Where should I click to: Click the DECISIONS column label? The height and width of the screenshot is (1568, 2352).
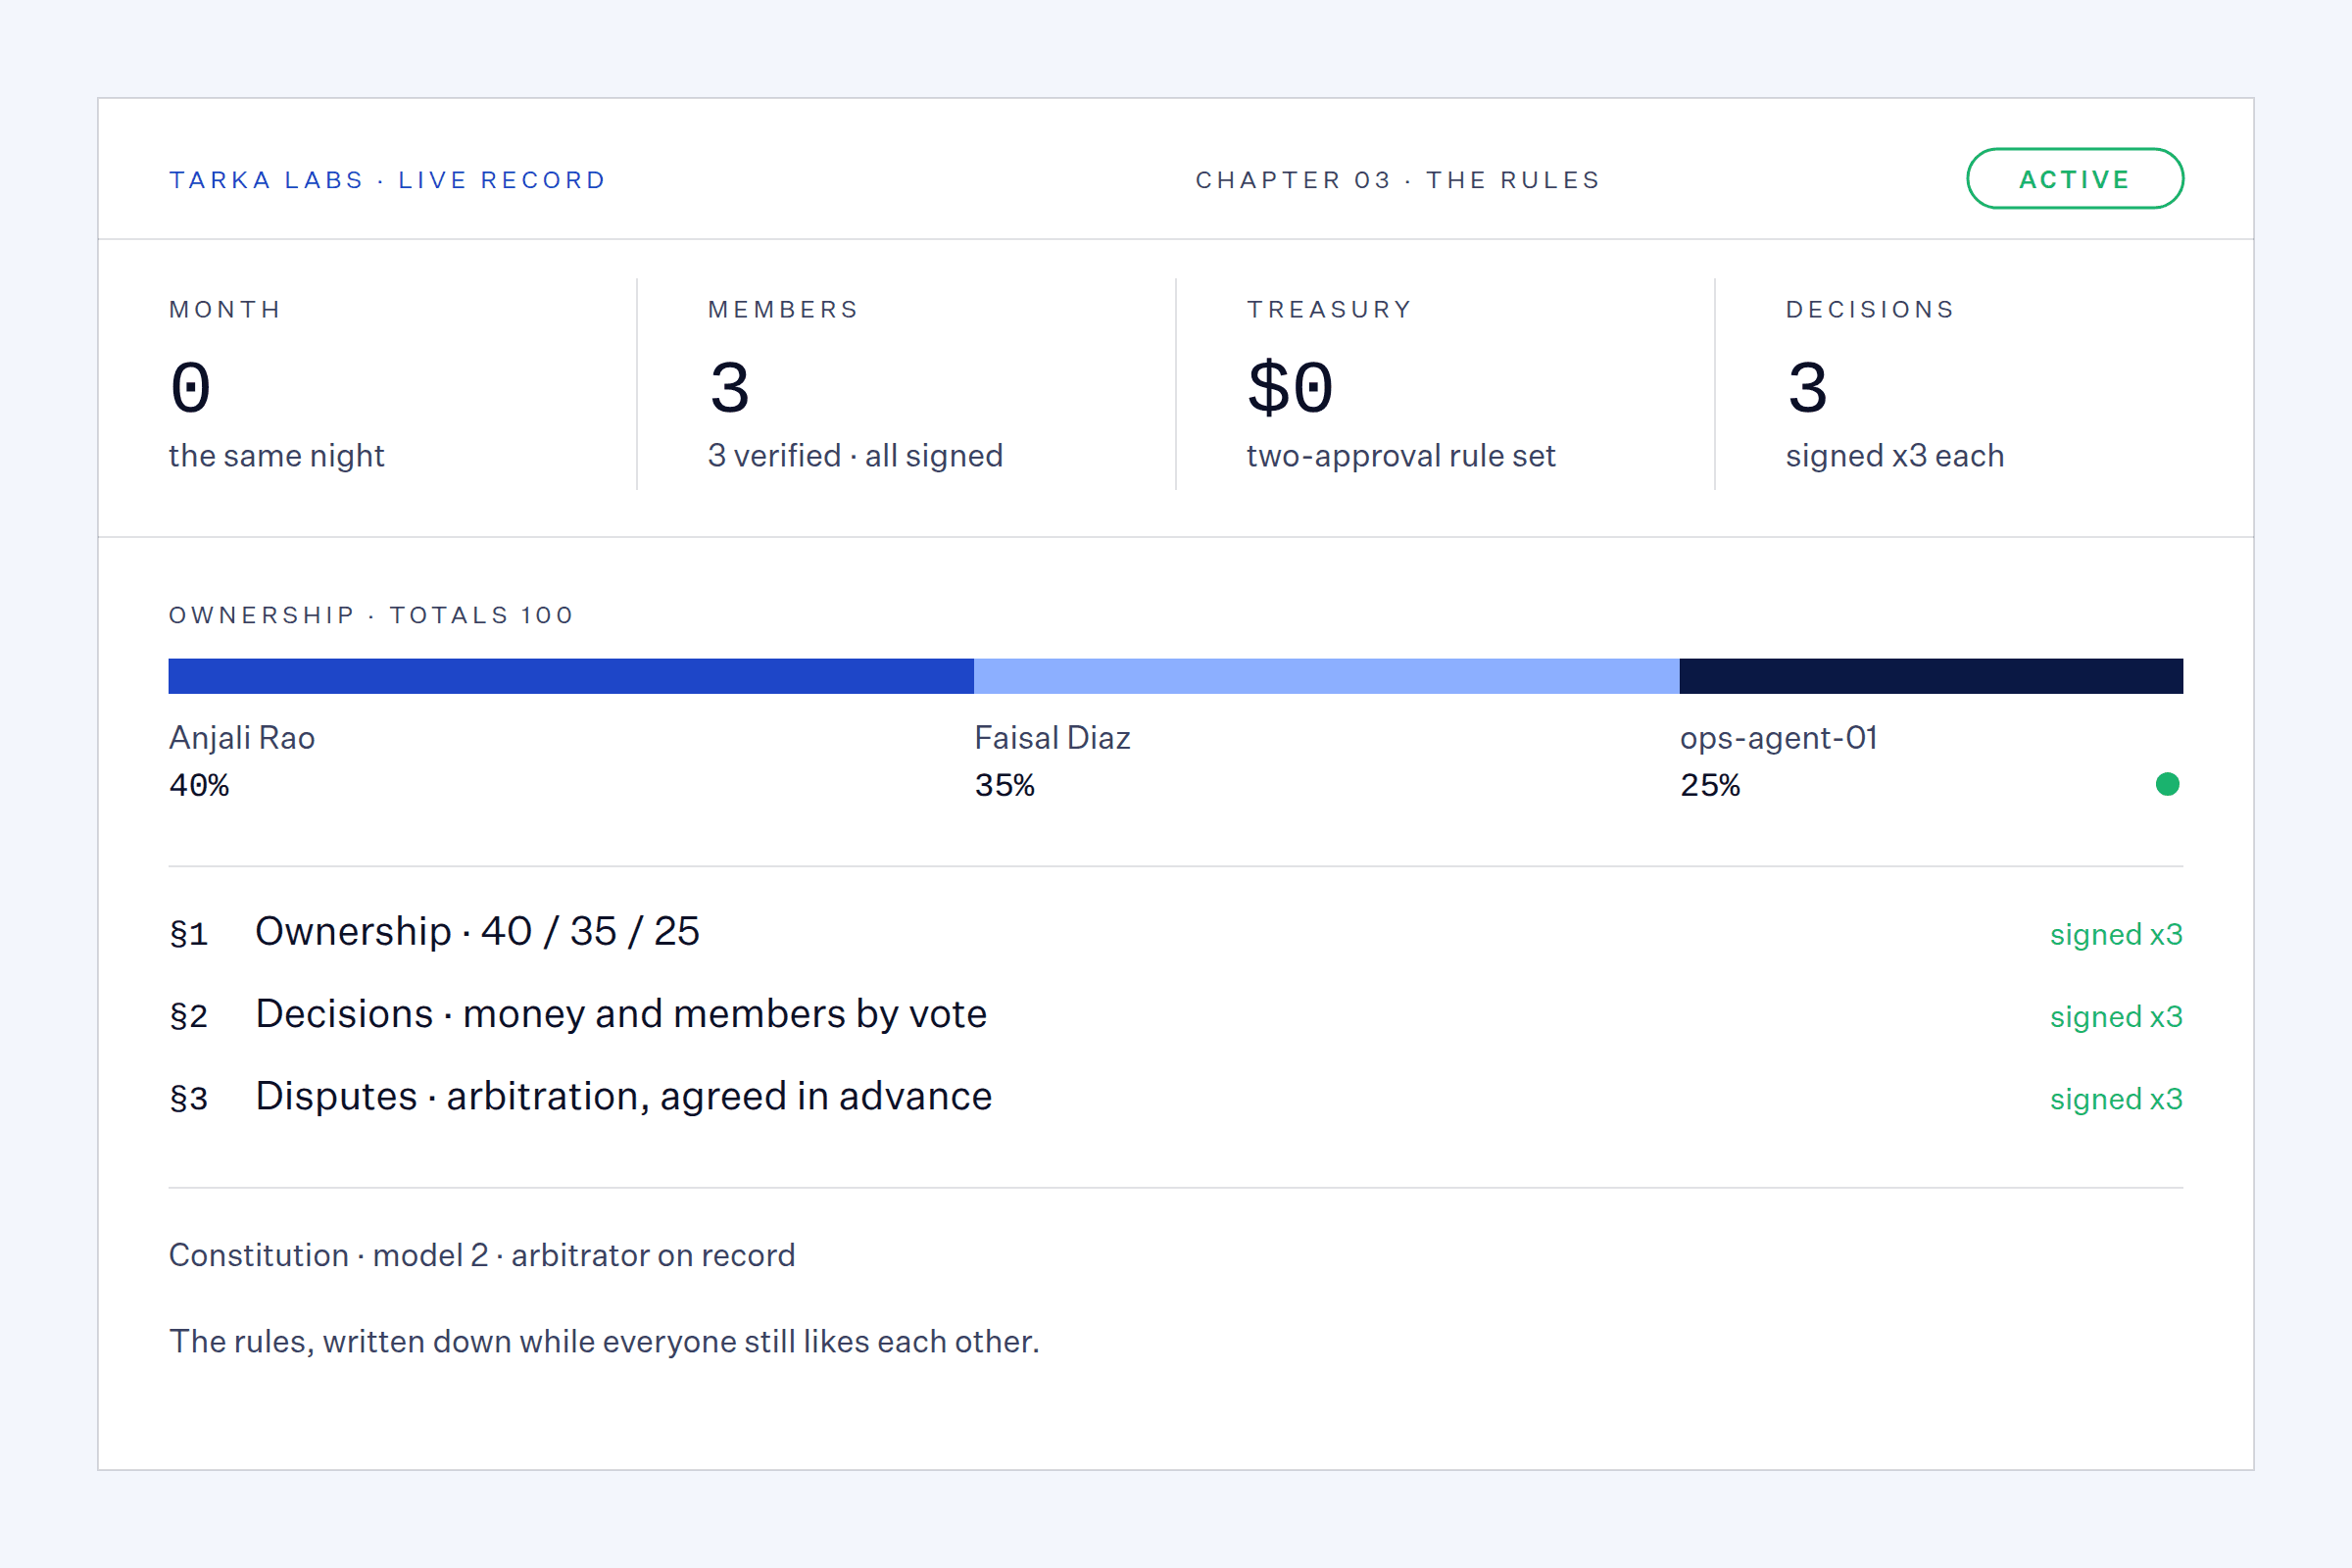tap(1870, 310)
